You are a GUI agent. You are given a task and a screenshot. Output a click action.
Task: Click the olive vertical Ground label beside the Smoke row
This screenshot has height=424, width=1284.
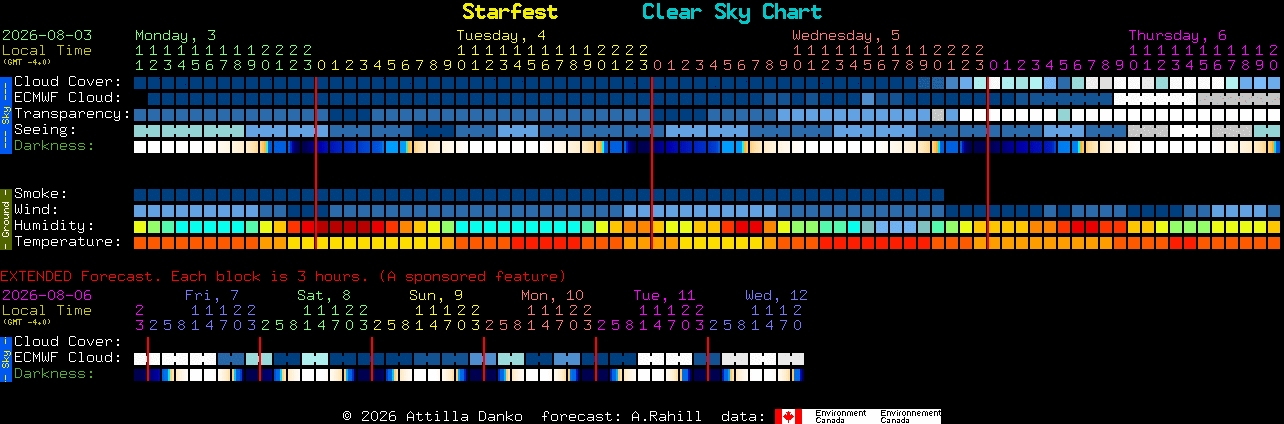coord(6,217)
